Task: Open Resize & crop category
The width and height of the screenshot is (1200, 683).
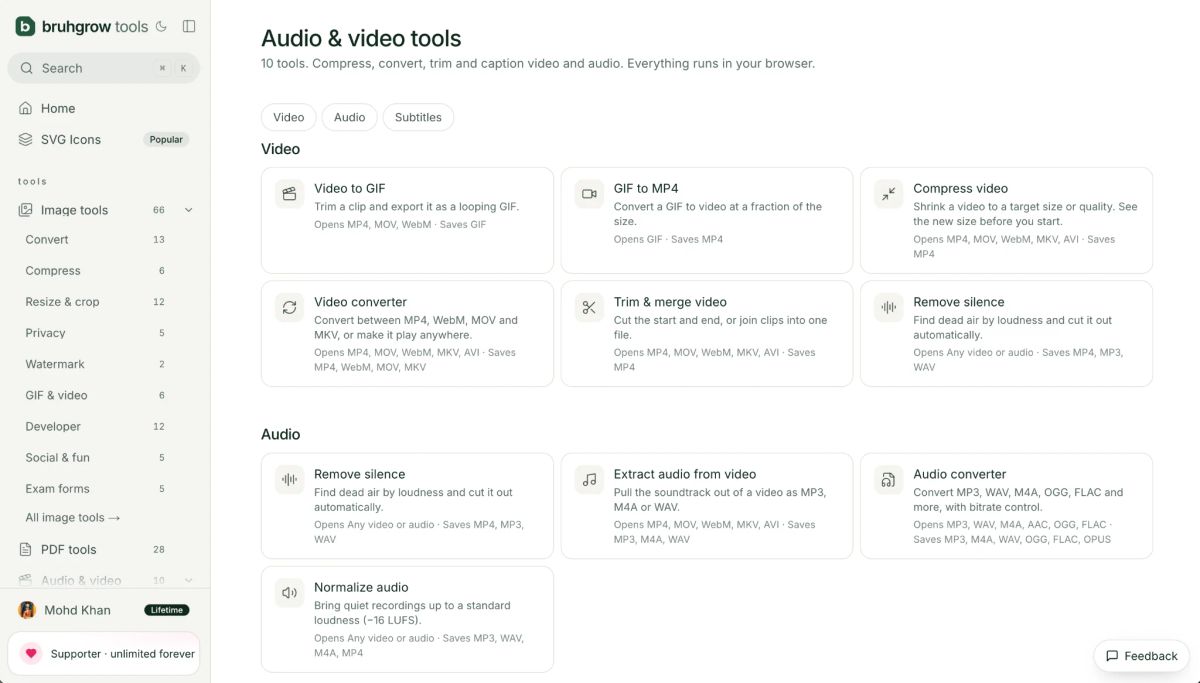Action: point(95,302)
